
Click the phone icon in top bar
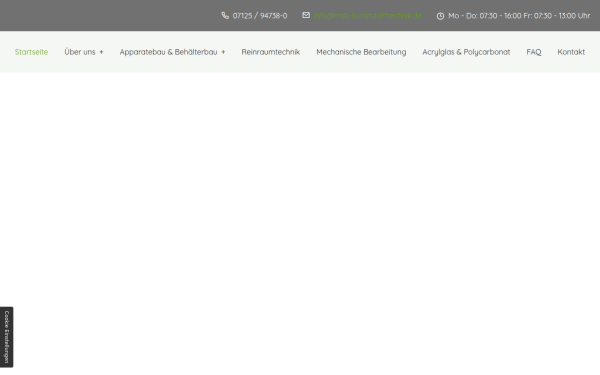coord(225,16)
